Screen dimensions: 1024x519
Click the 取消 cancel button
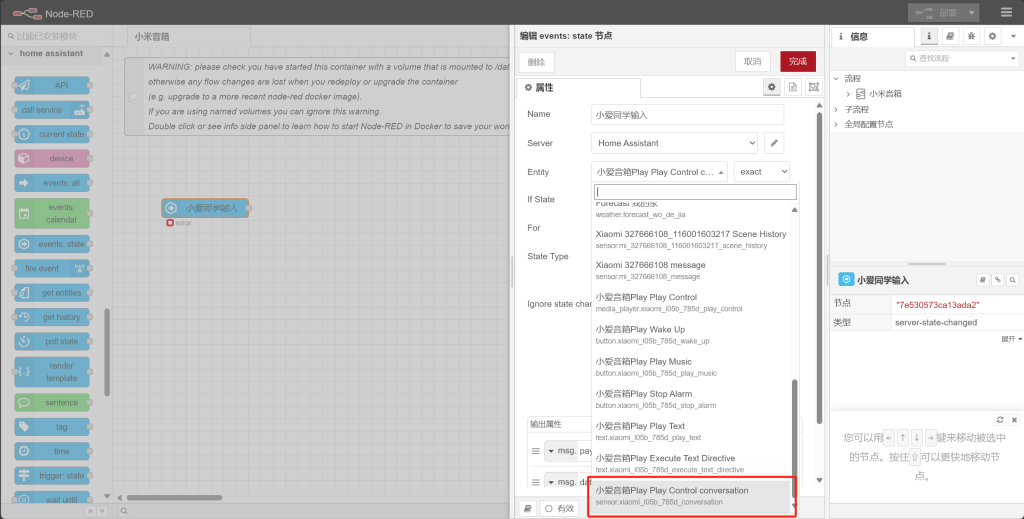tap(752, 61)
